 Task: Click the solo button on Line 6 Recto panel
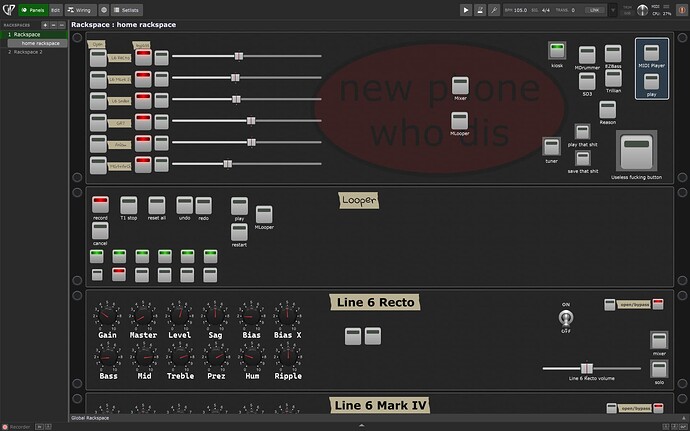[659, 369]
